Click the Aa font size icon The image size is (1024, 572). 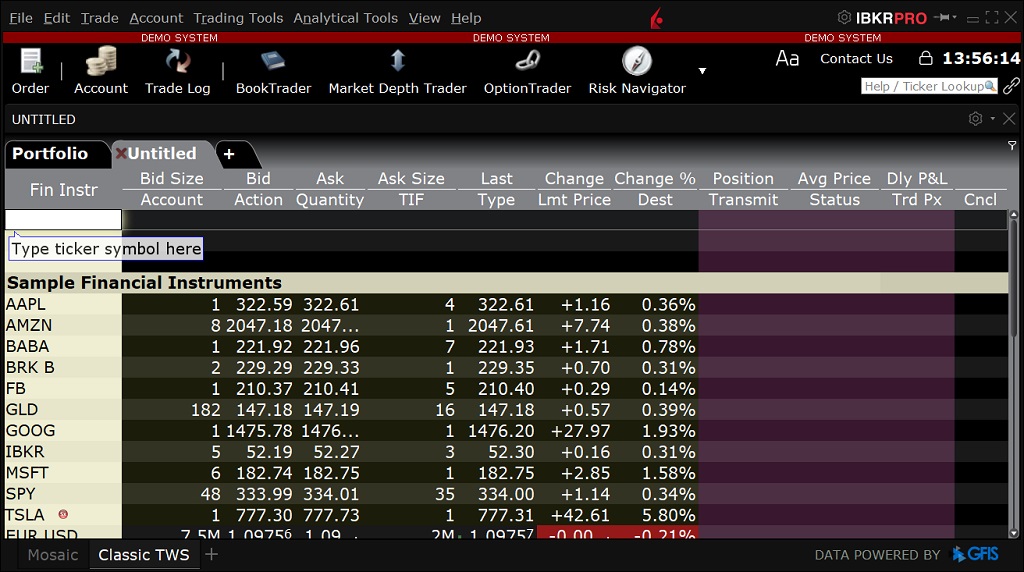[x=787, y=59]
